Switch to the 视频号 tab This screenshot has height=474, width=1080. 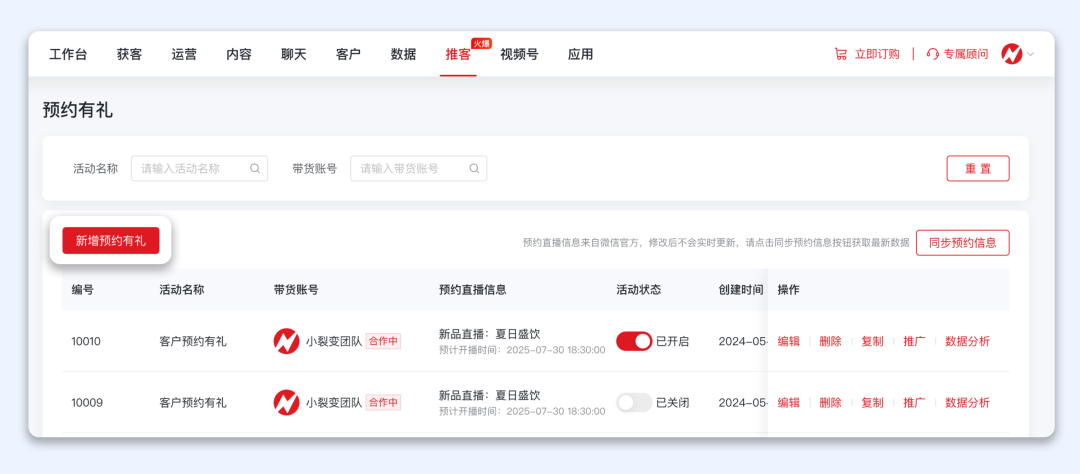coord(519,55)
